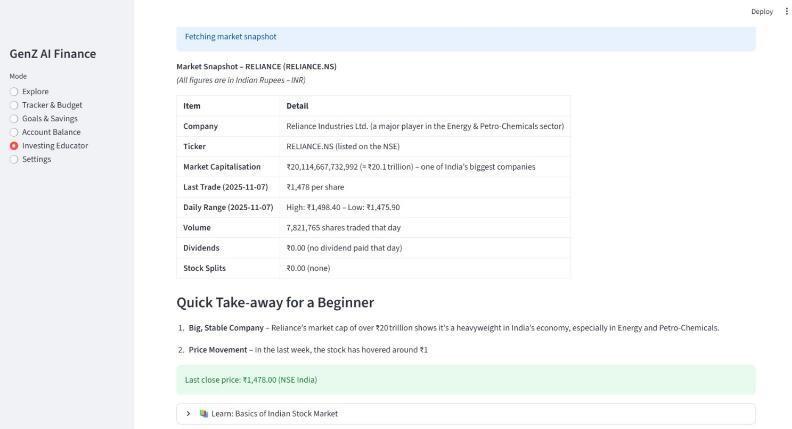Click the 'Big, Stable Company' list item

coord(454,328)
